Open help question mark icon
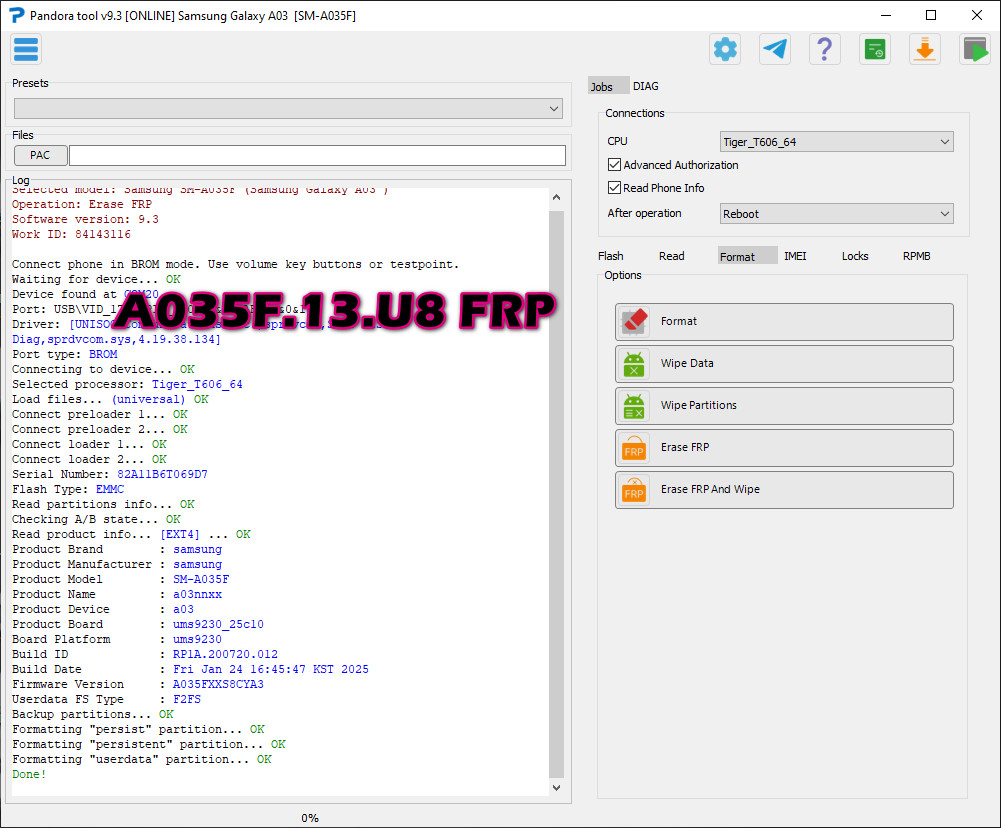Viewport: 1001px width, 828px height. (x=824, y=49)
